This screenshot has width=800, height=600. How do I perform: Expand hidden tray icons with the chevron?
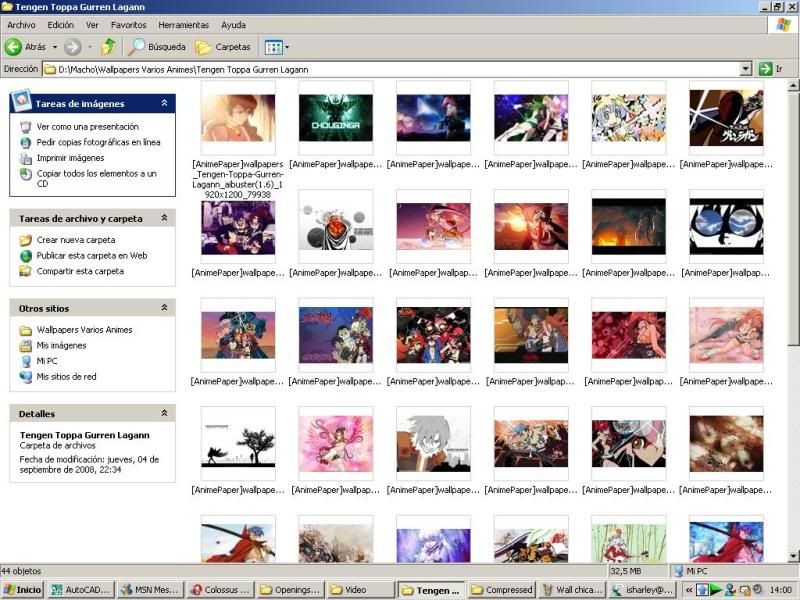tap(689, 590)
